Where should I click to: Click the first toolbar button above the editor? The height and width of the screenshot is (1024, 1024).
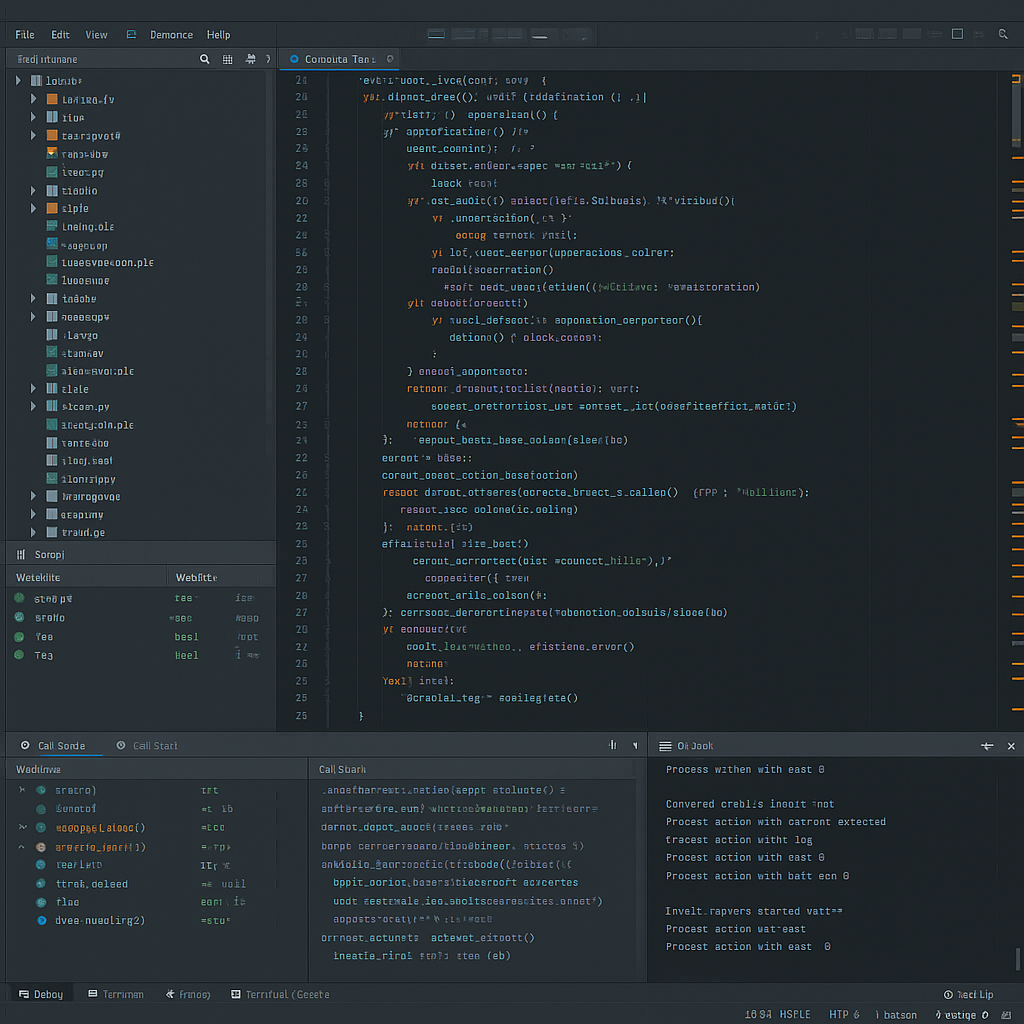point(436,34)
